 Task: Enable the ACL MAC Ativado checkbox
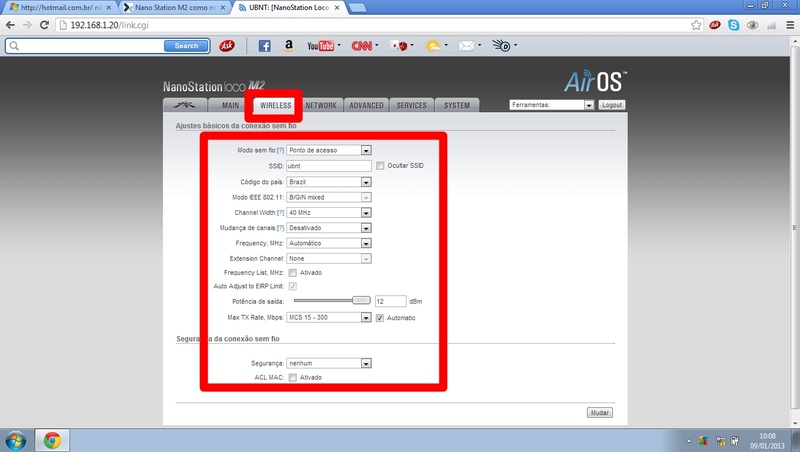pyautogui.click(x=293, y=378)
